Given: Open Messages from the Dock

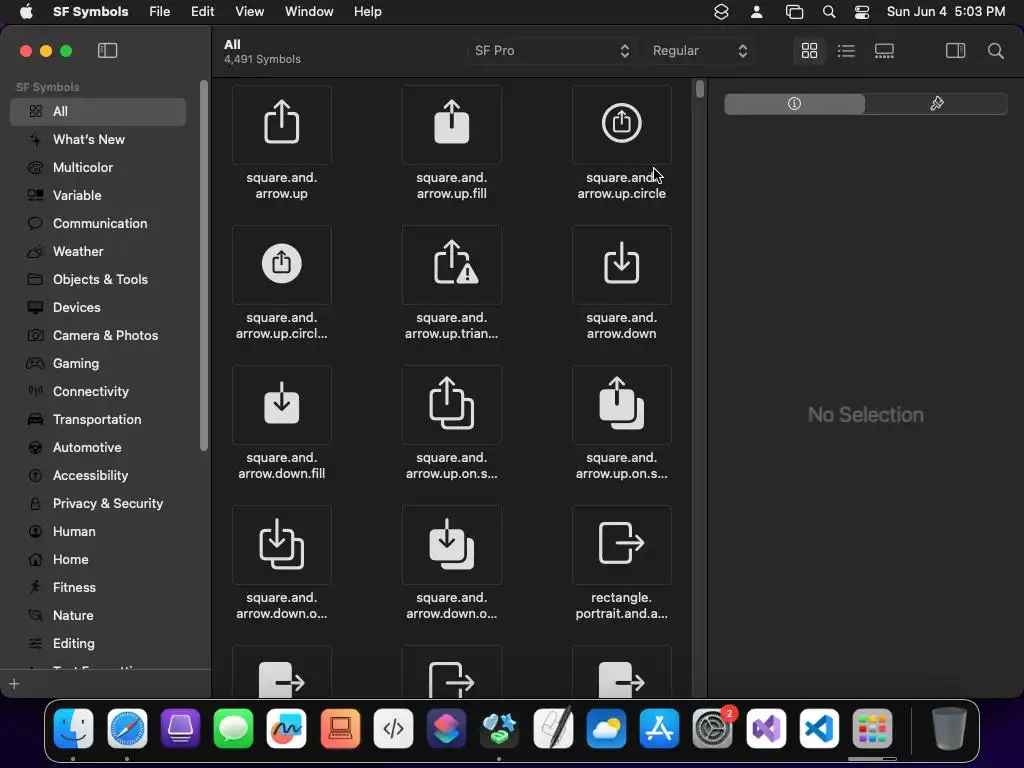Looking at the screenshot, I should 233,728.
